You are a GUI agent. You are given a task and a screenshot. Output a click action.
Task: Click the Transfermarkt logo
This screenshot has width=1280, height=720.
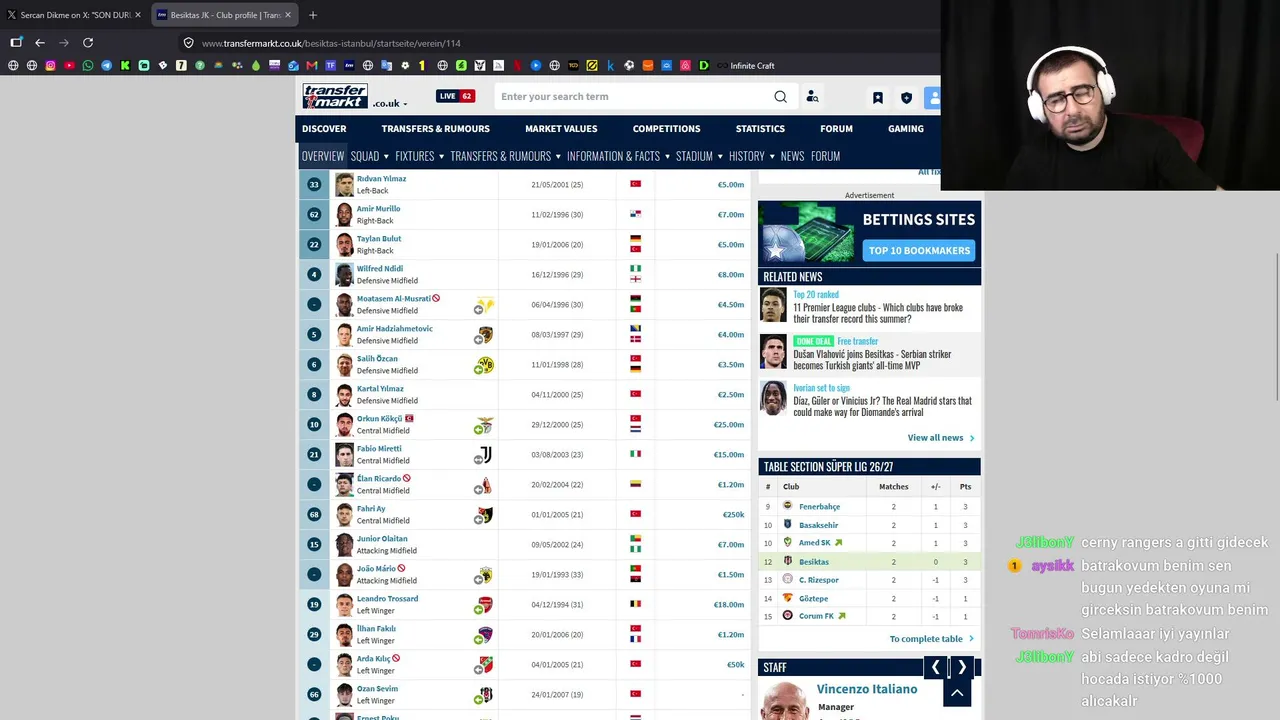[x=335, y=96]
